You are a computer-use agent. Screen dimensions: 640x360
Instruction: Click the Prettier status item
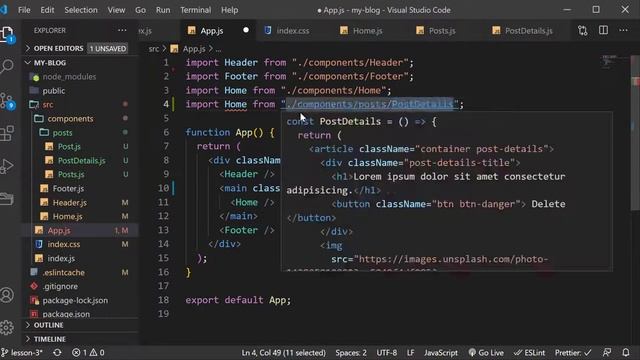573,353
